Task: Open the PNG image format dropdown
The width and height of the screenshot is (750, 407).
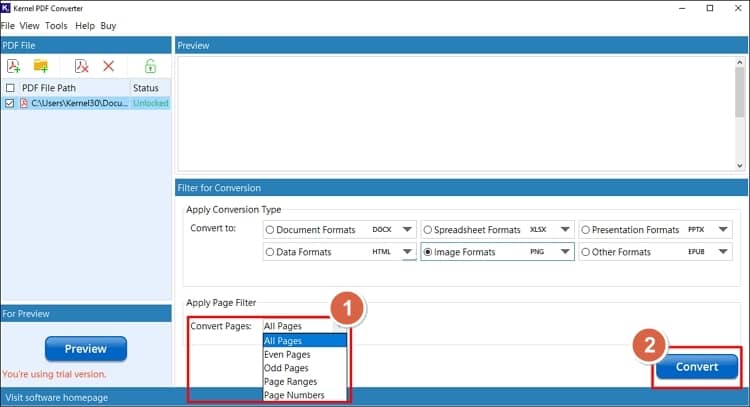Action: coord(565,252)
